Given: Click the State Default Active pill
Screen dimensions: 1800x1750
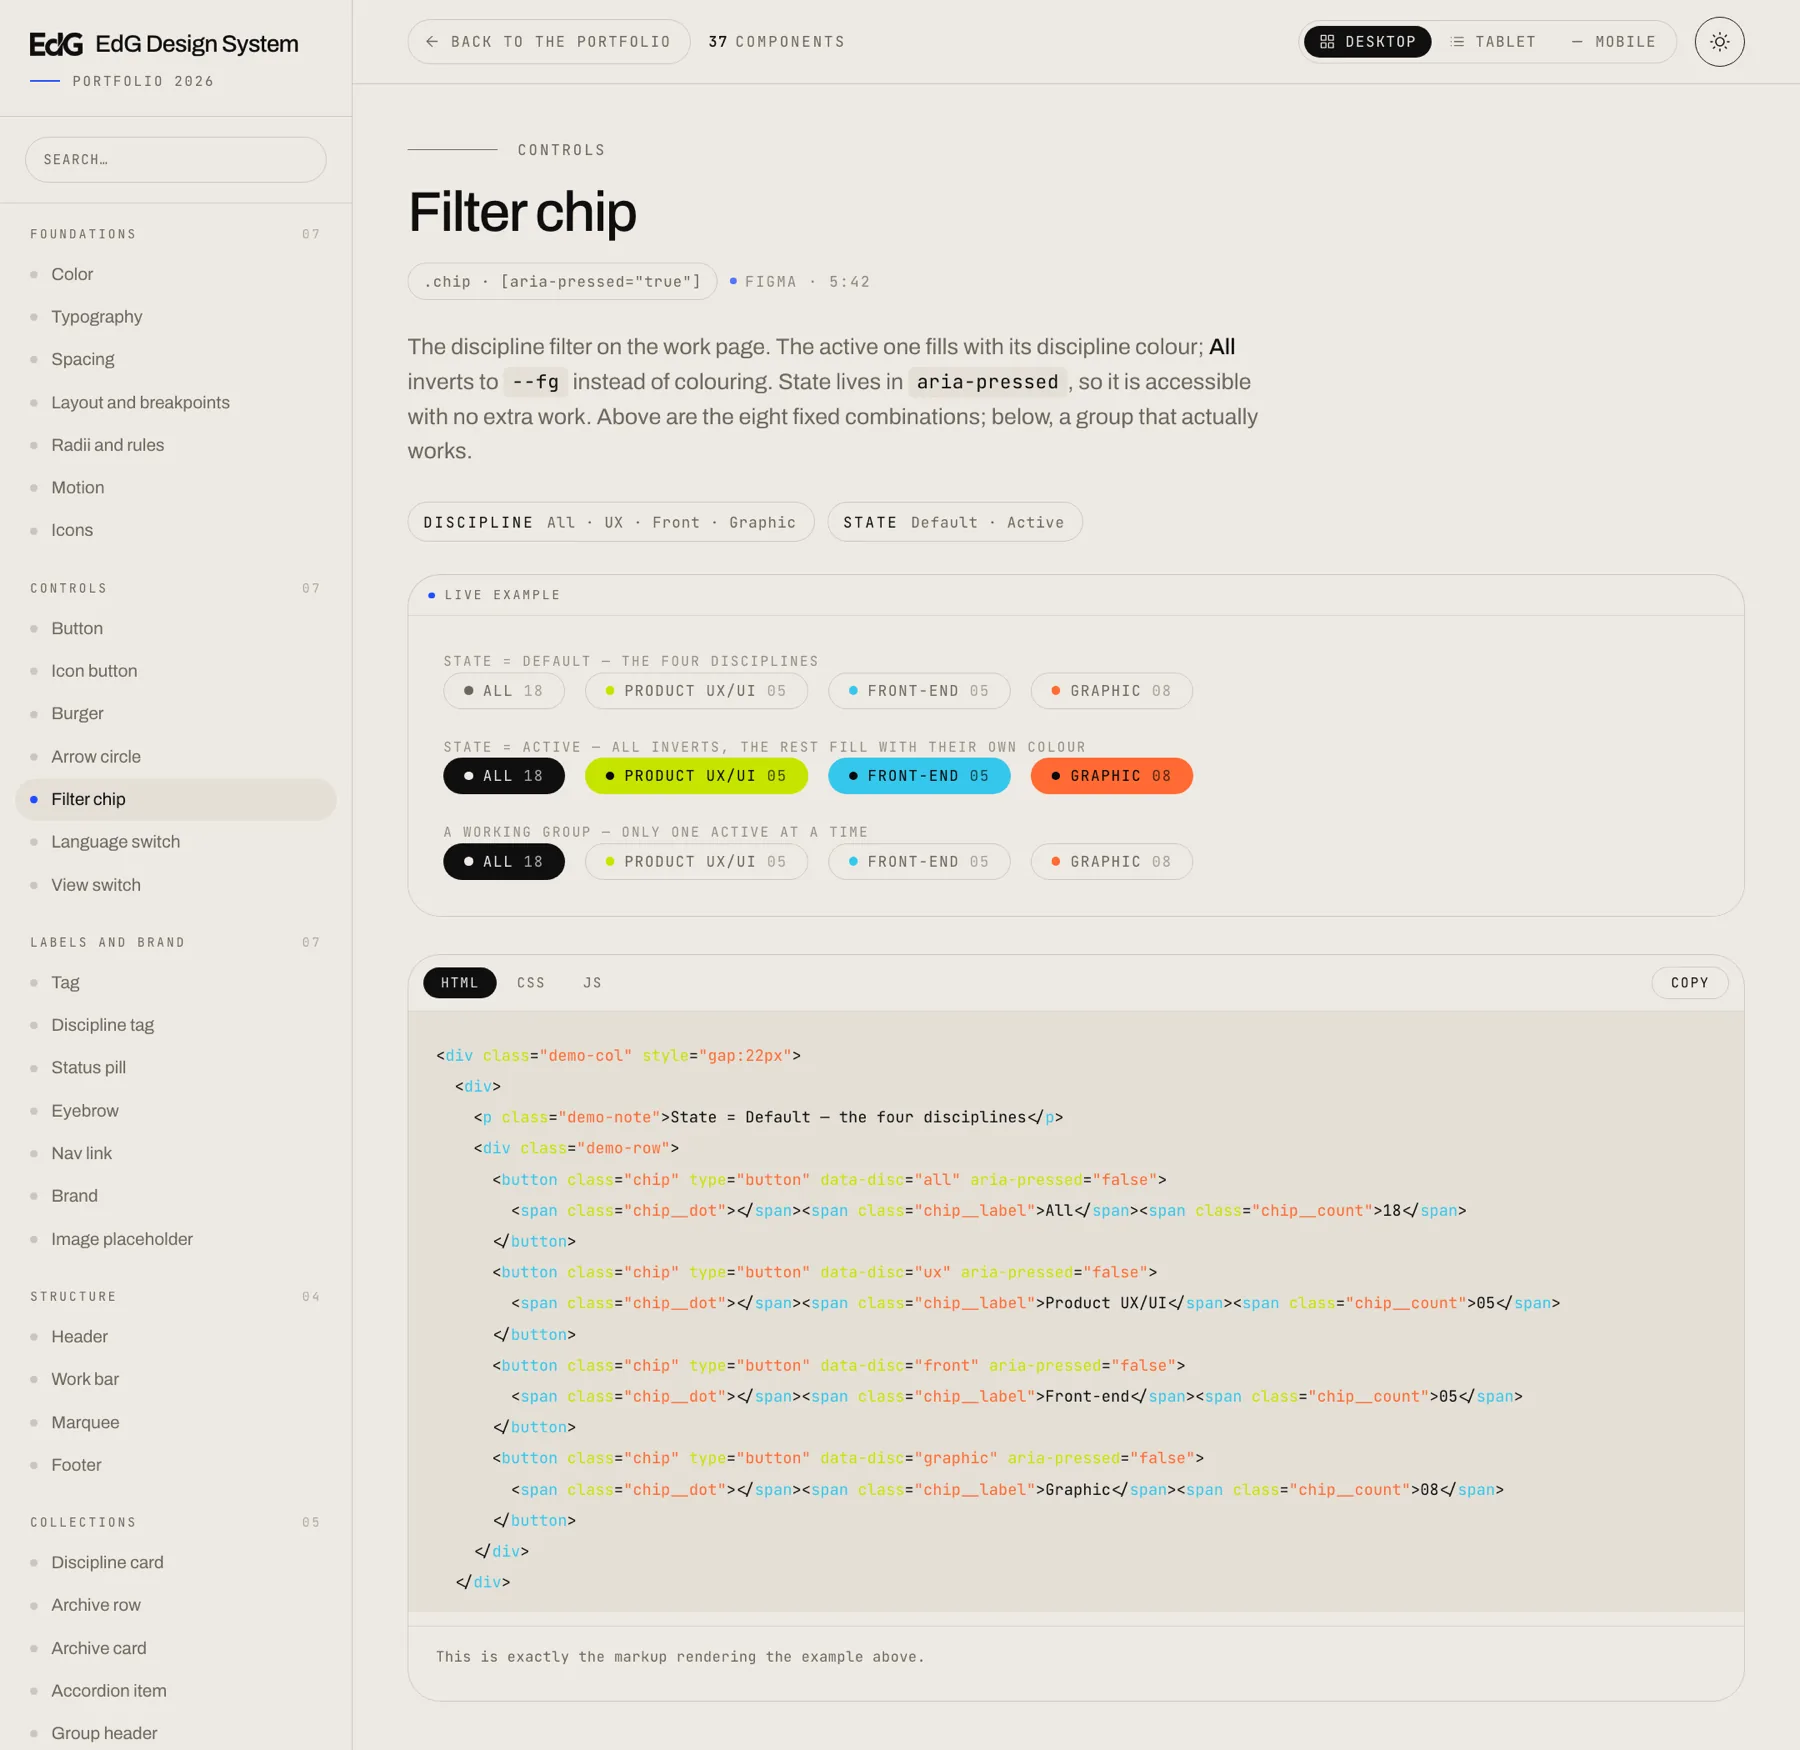Looking at the screenshot, I should pyautogui.click(x=955, y=522).
